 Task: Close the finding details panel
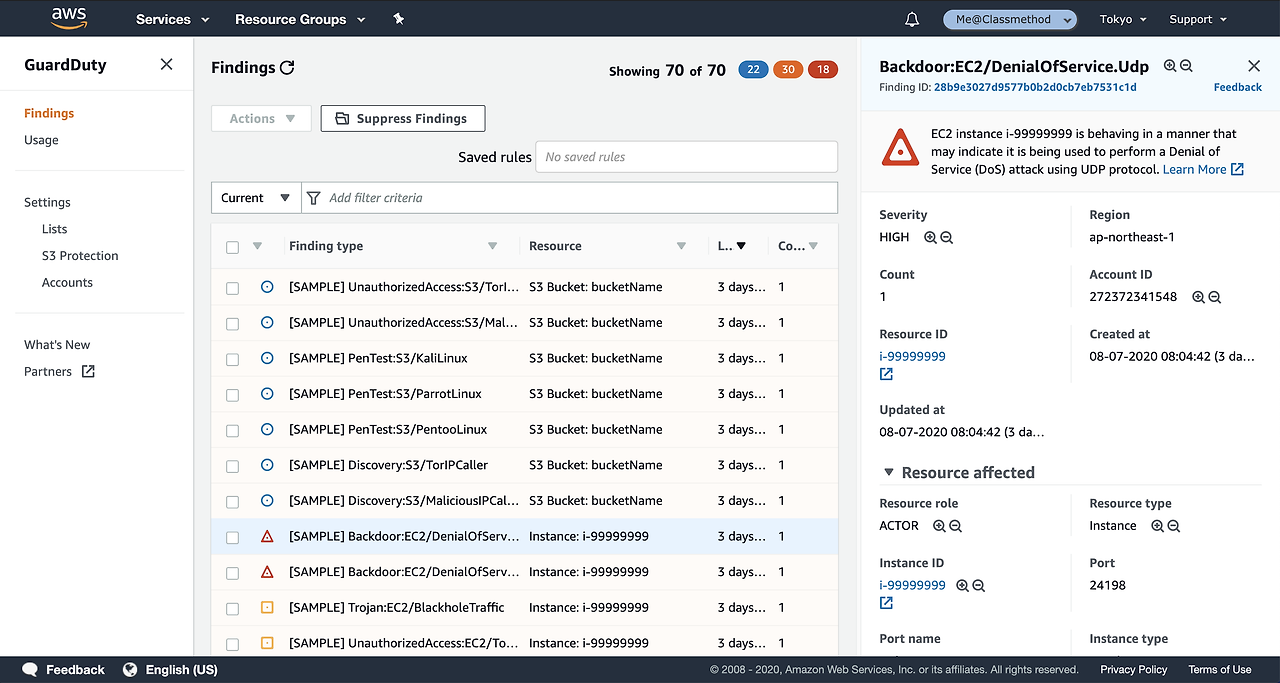tap(1254, 66)
